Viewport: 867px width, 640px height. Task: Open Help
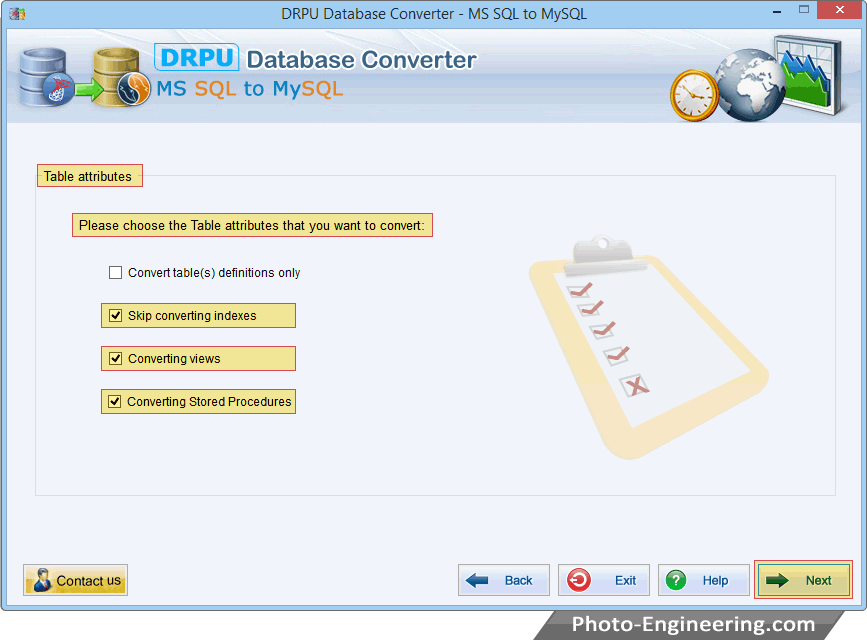704,580
